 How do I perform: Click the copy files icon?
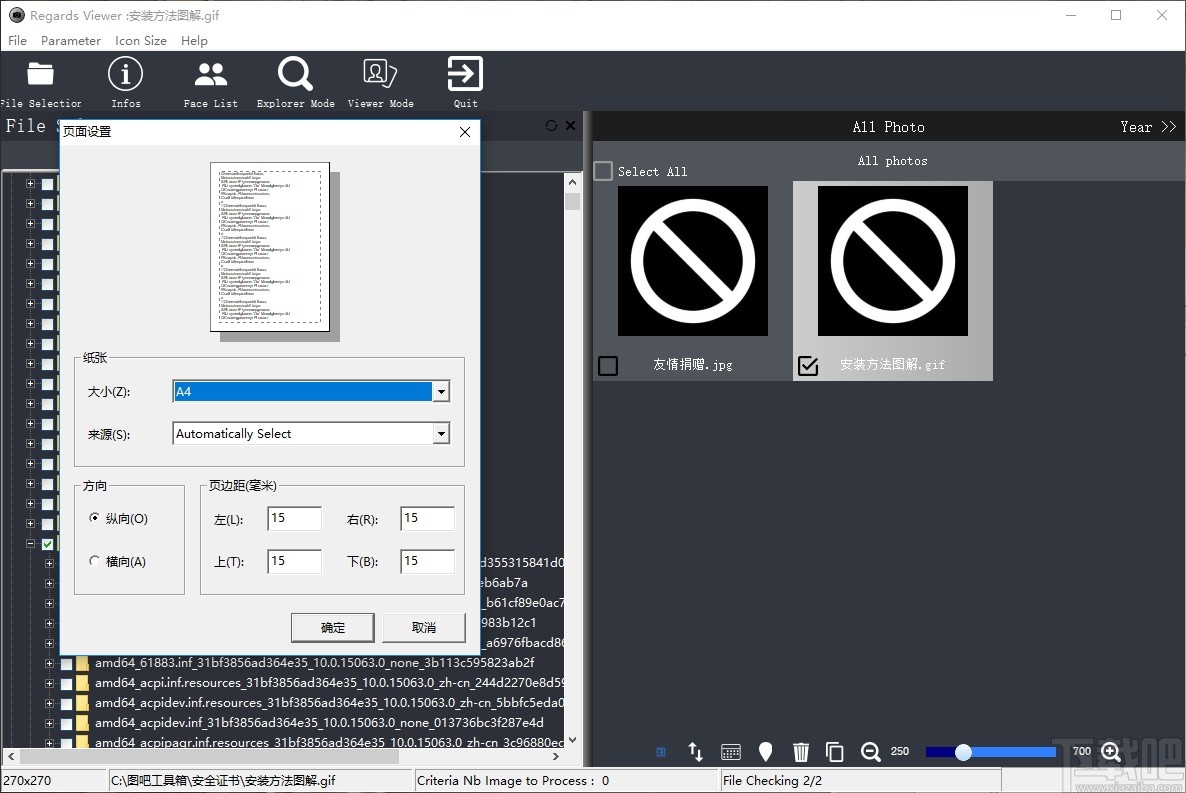(834, 751)
